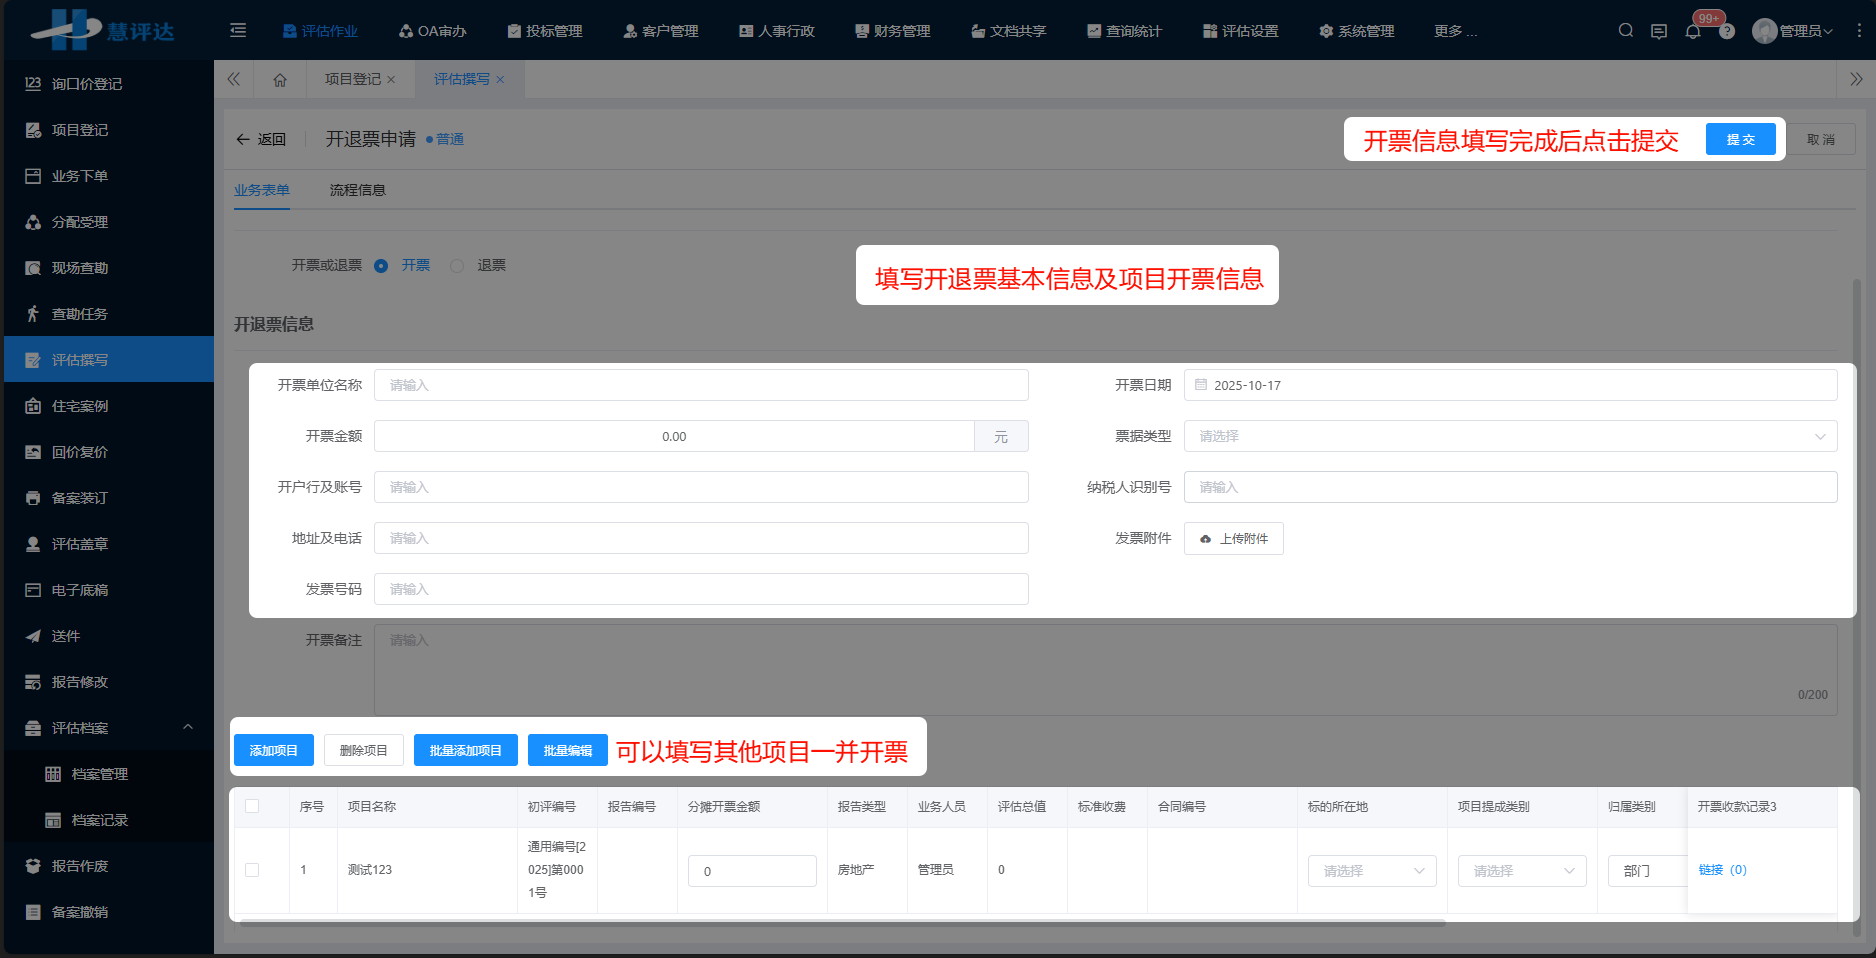Click the help question mark icon

[x=1727, y=31]
